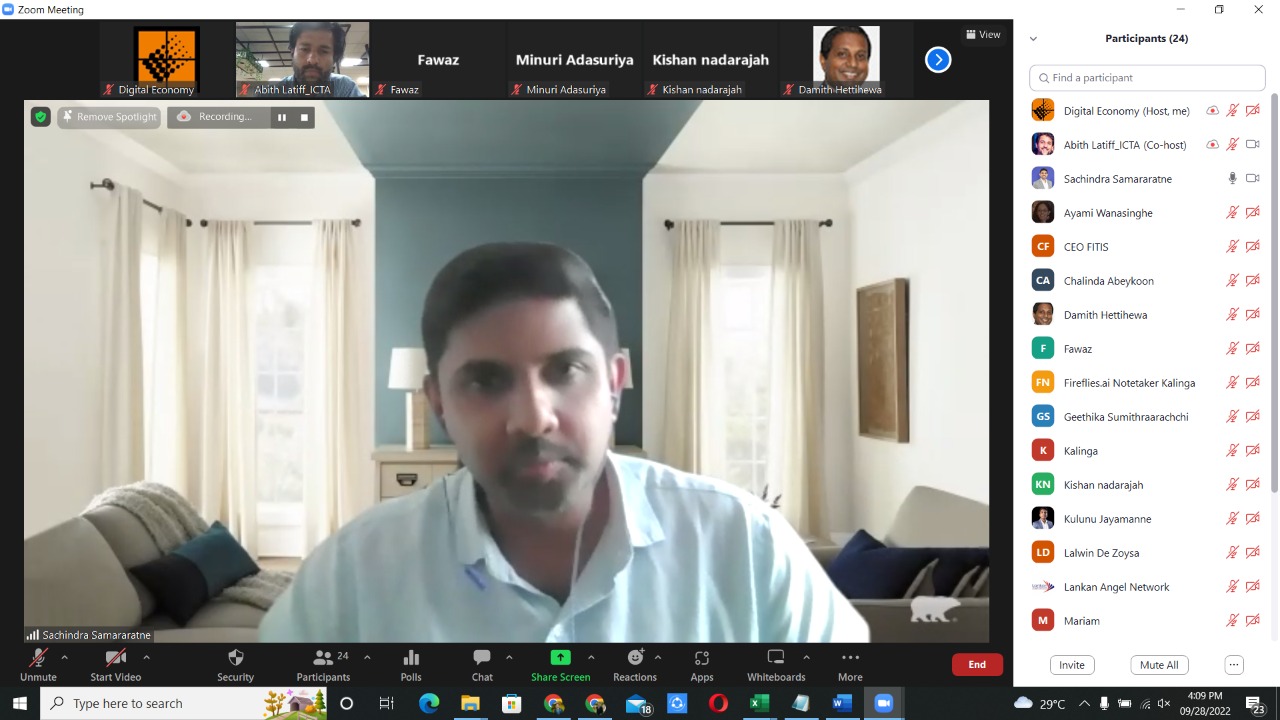Pause the meeting recording
The width and height of the screenshot is (1280, 720).
pyautogui.click(x=282, y=117)
